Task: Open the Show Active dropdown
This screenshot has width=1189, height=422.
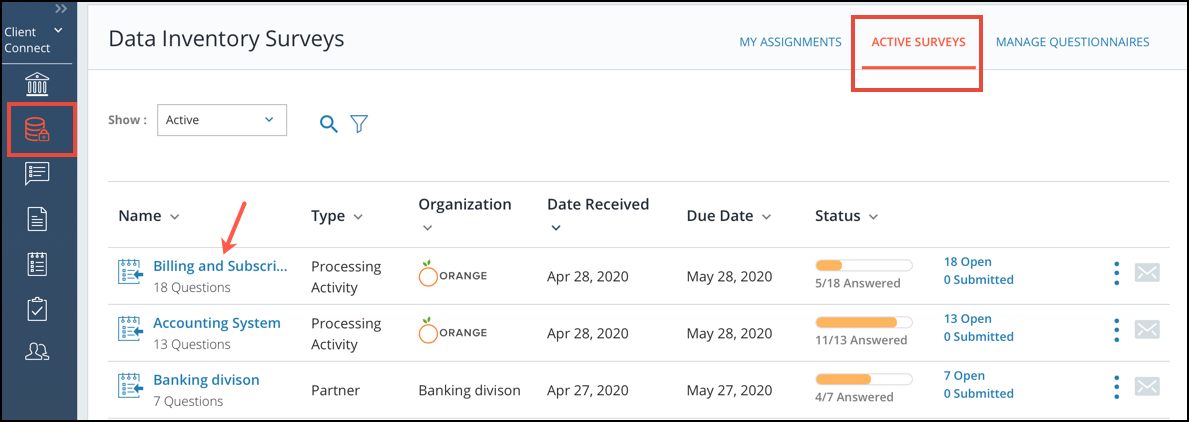Action: 221,120
